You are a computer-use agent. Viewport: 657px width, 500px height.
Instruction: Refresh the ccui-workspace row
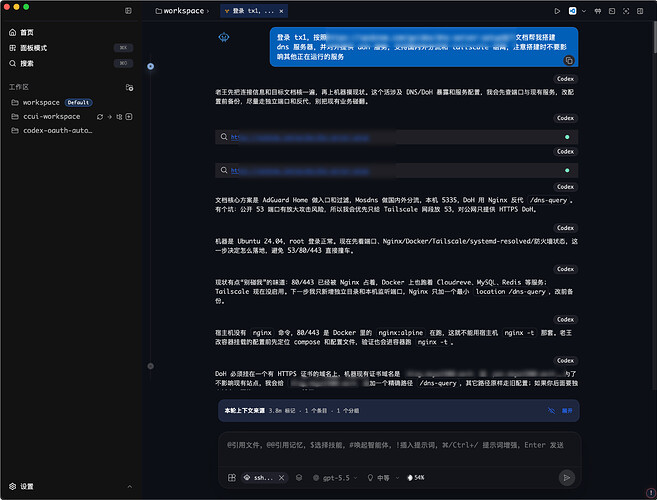(x=100, y=117)
